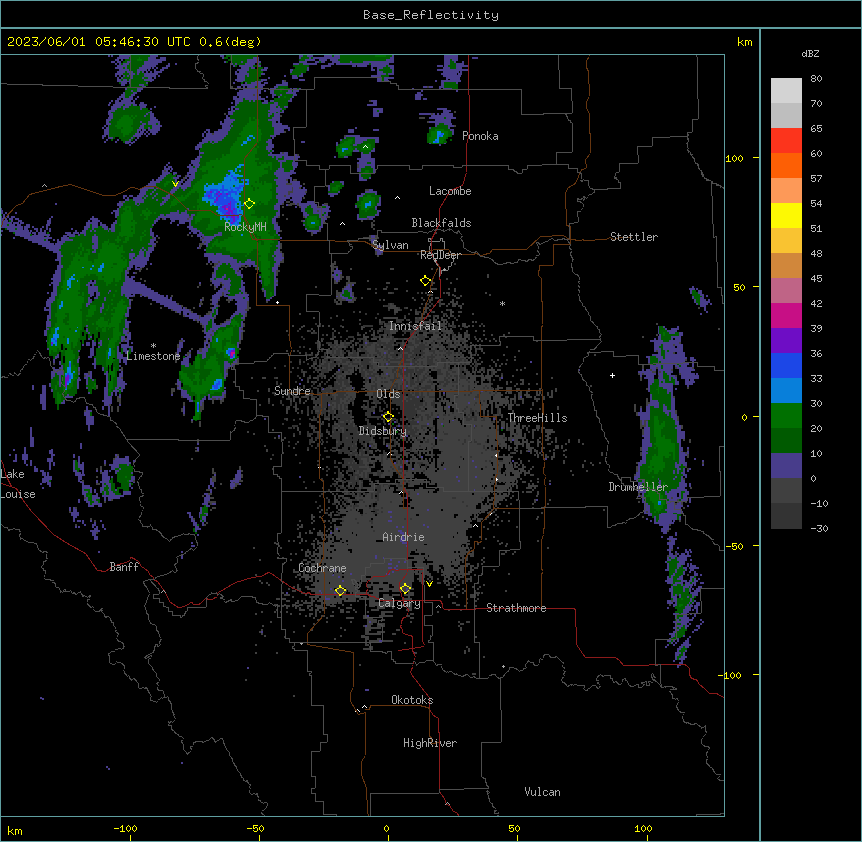Viewport: 862px width, 842px height.
Task: Click the Base_Reflectivity title text
Action: 430,15
